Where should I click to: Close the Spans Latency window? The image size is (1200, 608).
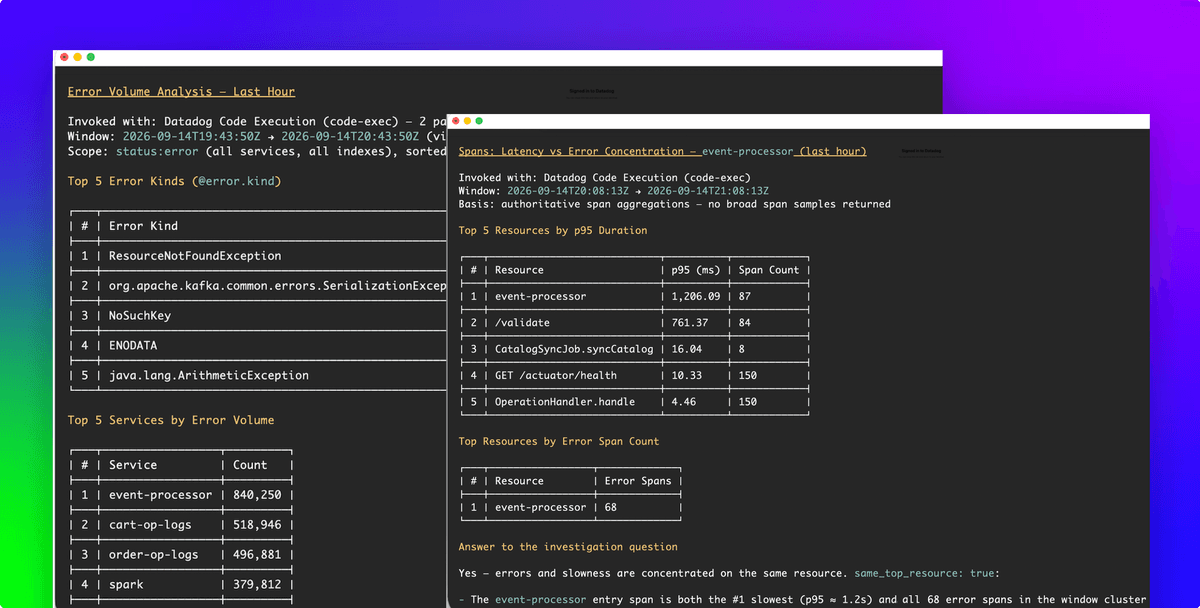click(x=454, y=121)
